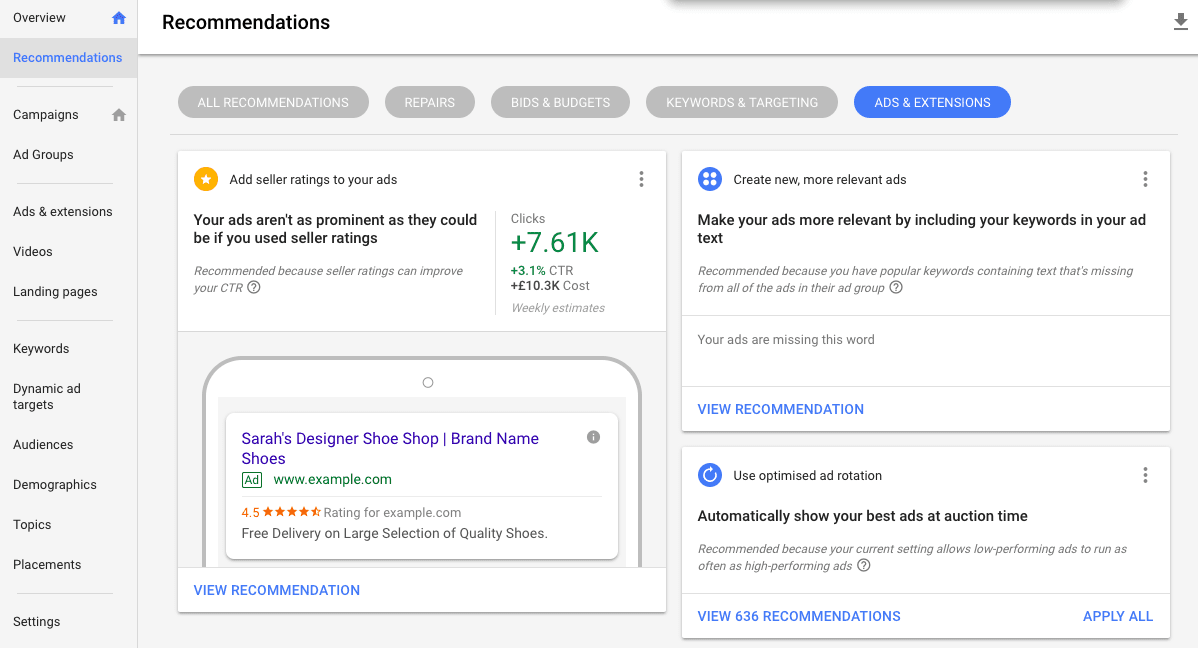Viewport: 1198px width, 648px height.
Task: Click the 'Use optimised ad rotation' title
Action: (x=808, y=475)
